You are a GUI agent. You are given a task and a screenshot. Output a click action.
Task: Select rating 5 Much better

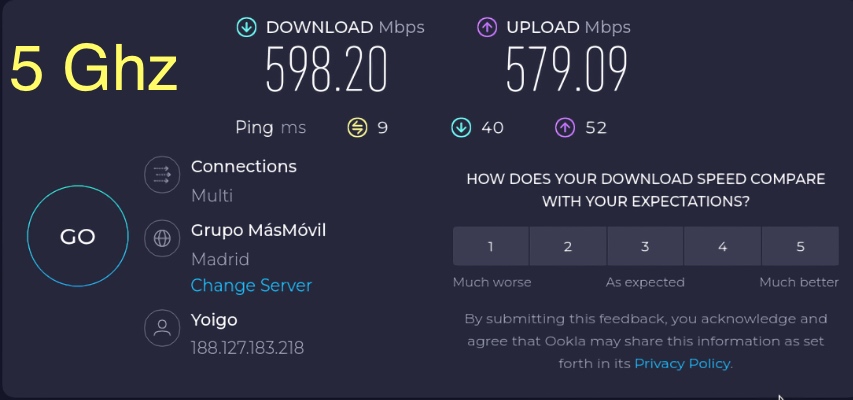coord(800,247)
